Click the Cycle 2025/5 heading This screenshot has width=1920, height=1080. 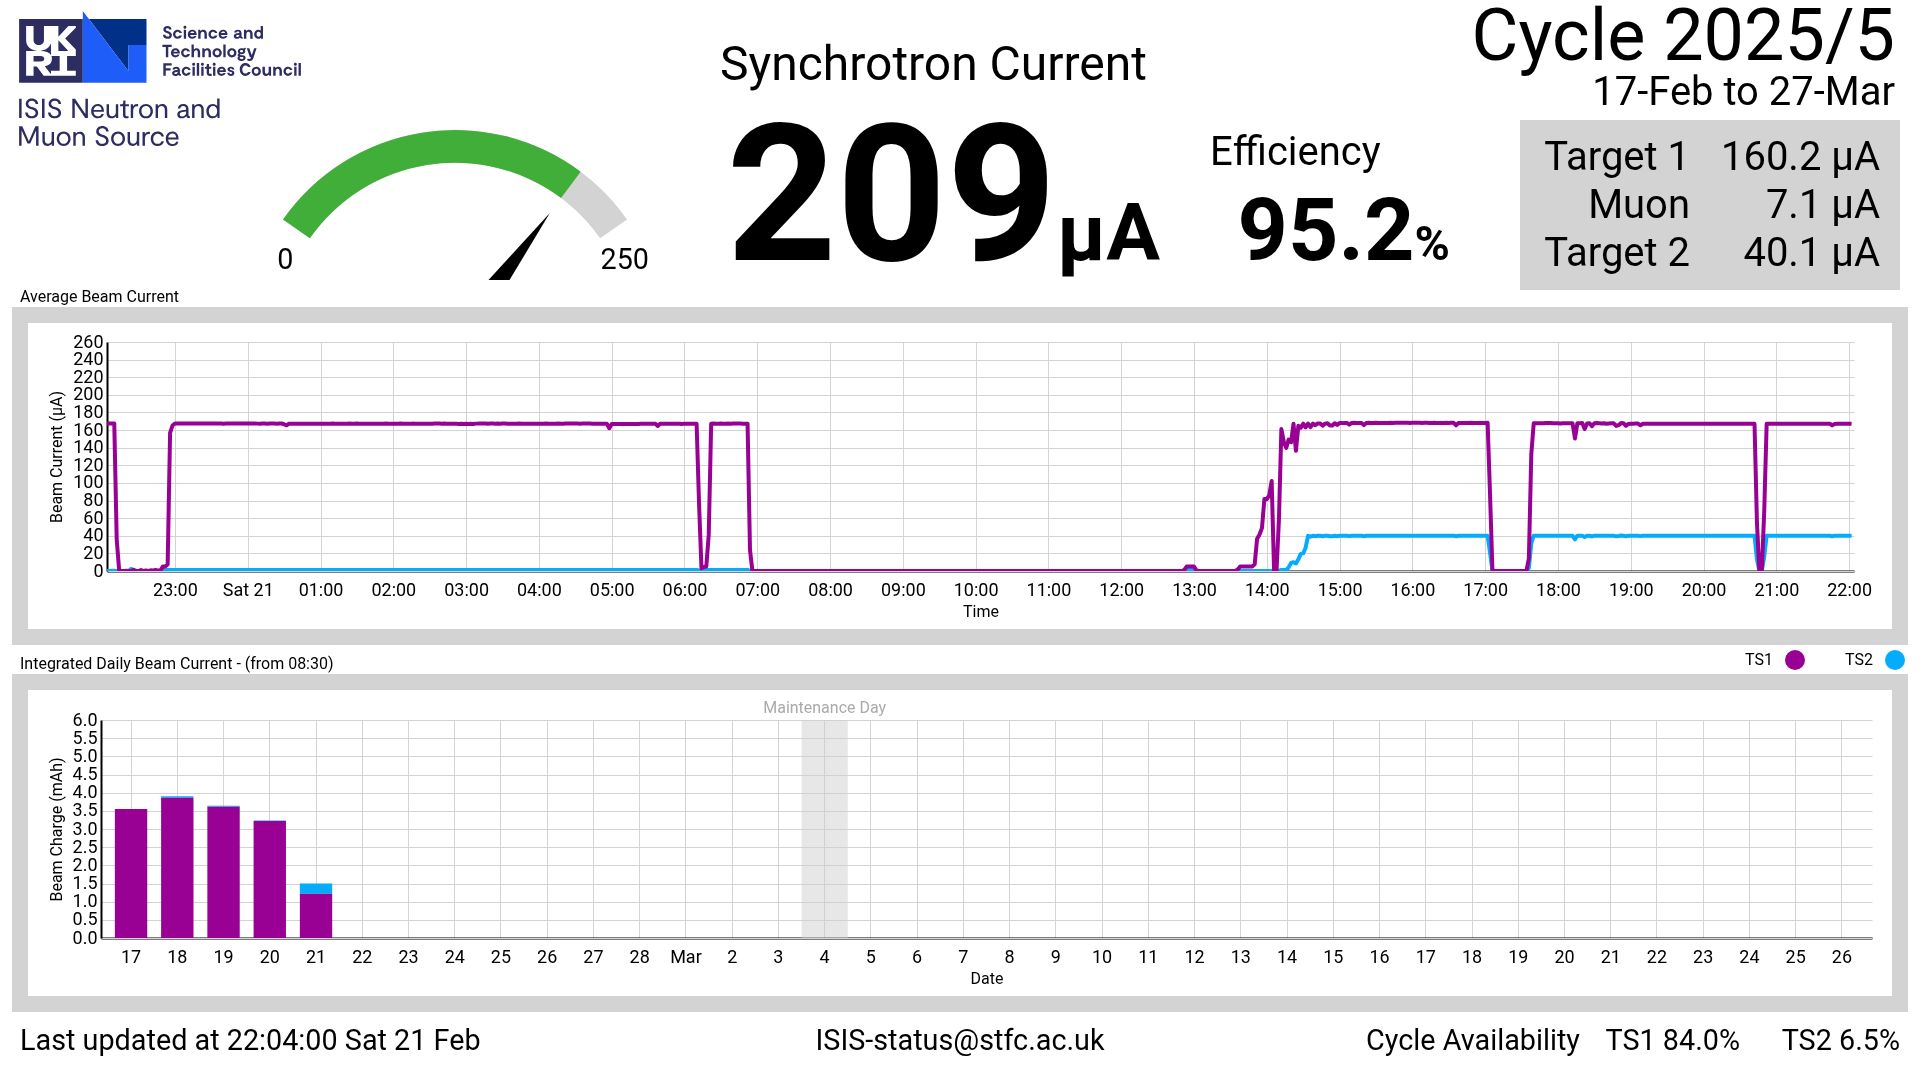tap(1682, 38)
